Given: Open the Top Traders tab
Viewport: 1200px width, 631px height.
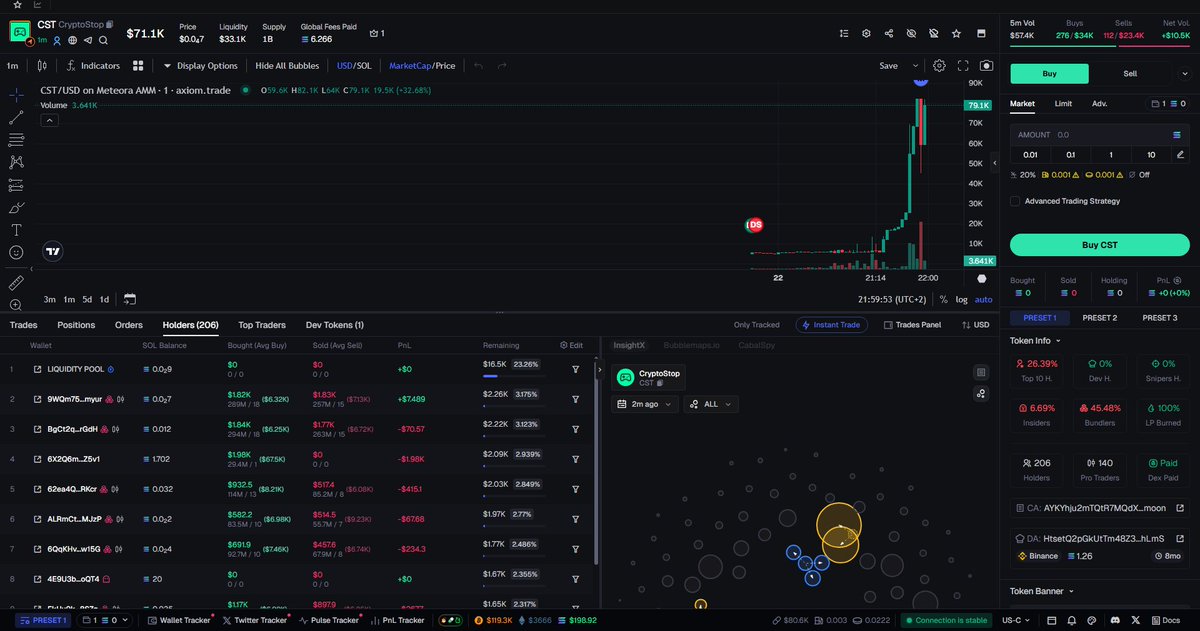Looking at the screenshot, I should pyautogui.click(x=262, y=325).
